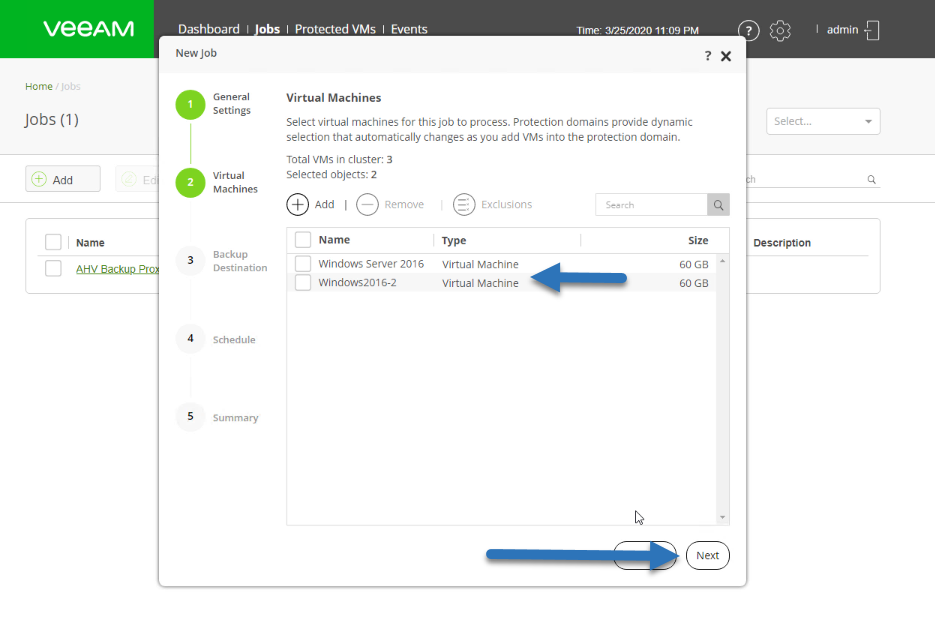The height and width of the screenshot is (643, 935).
Task: Check the Windows2016-2 checkbox
Action: click(x=303, y=282)
